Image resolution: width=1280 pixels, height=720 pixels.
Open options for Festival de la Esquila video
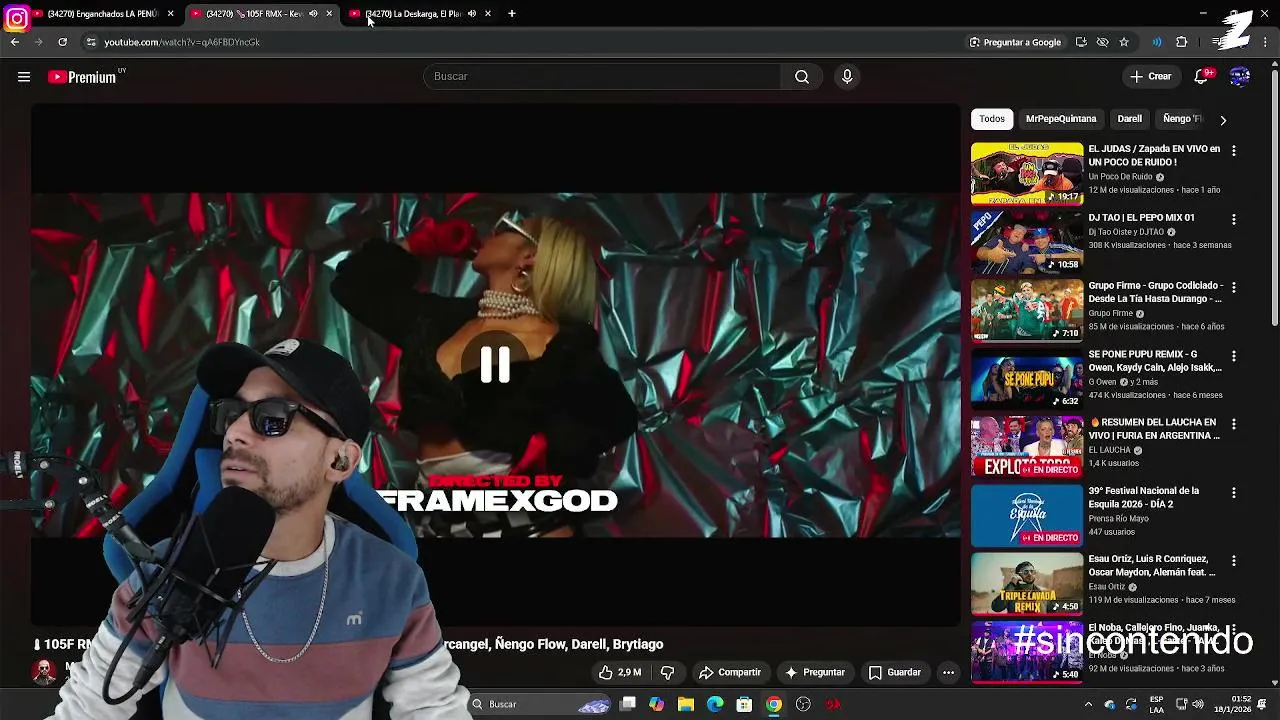coord(1233,492)
